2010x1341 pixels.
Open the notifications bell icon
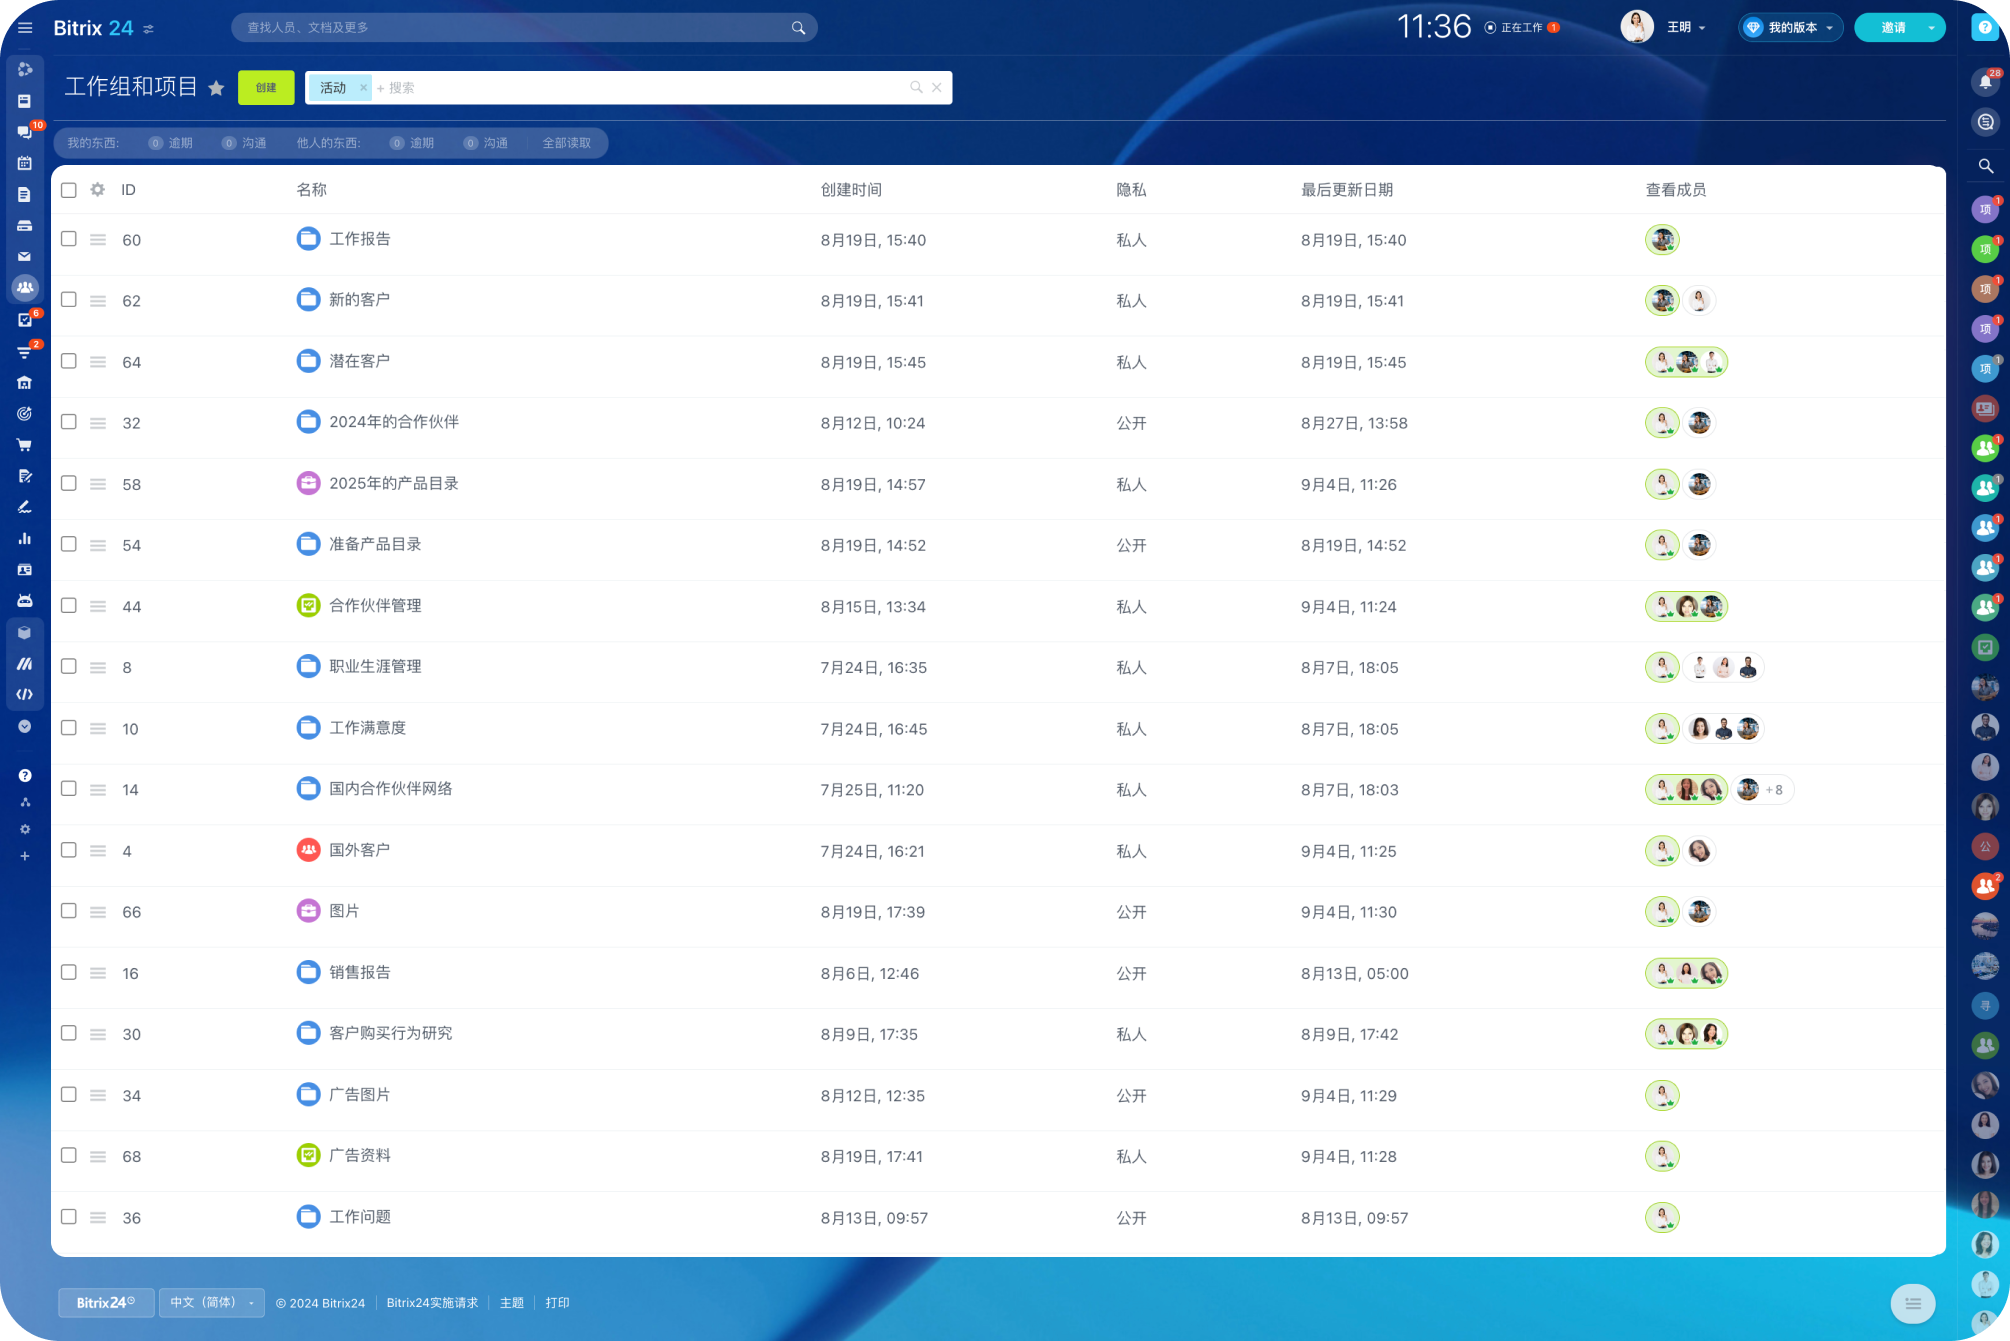1985,82
